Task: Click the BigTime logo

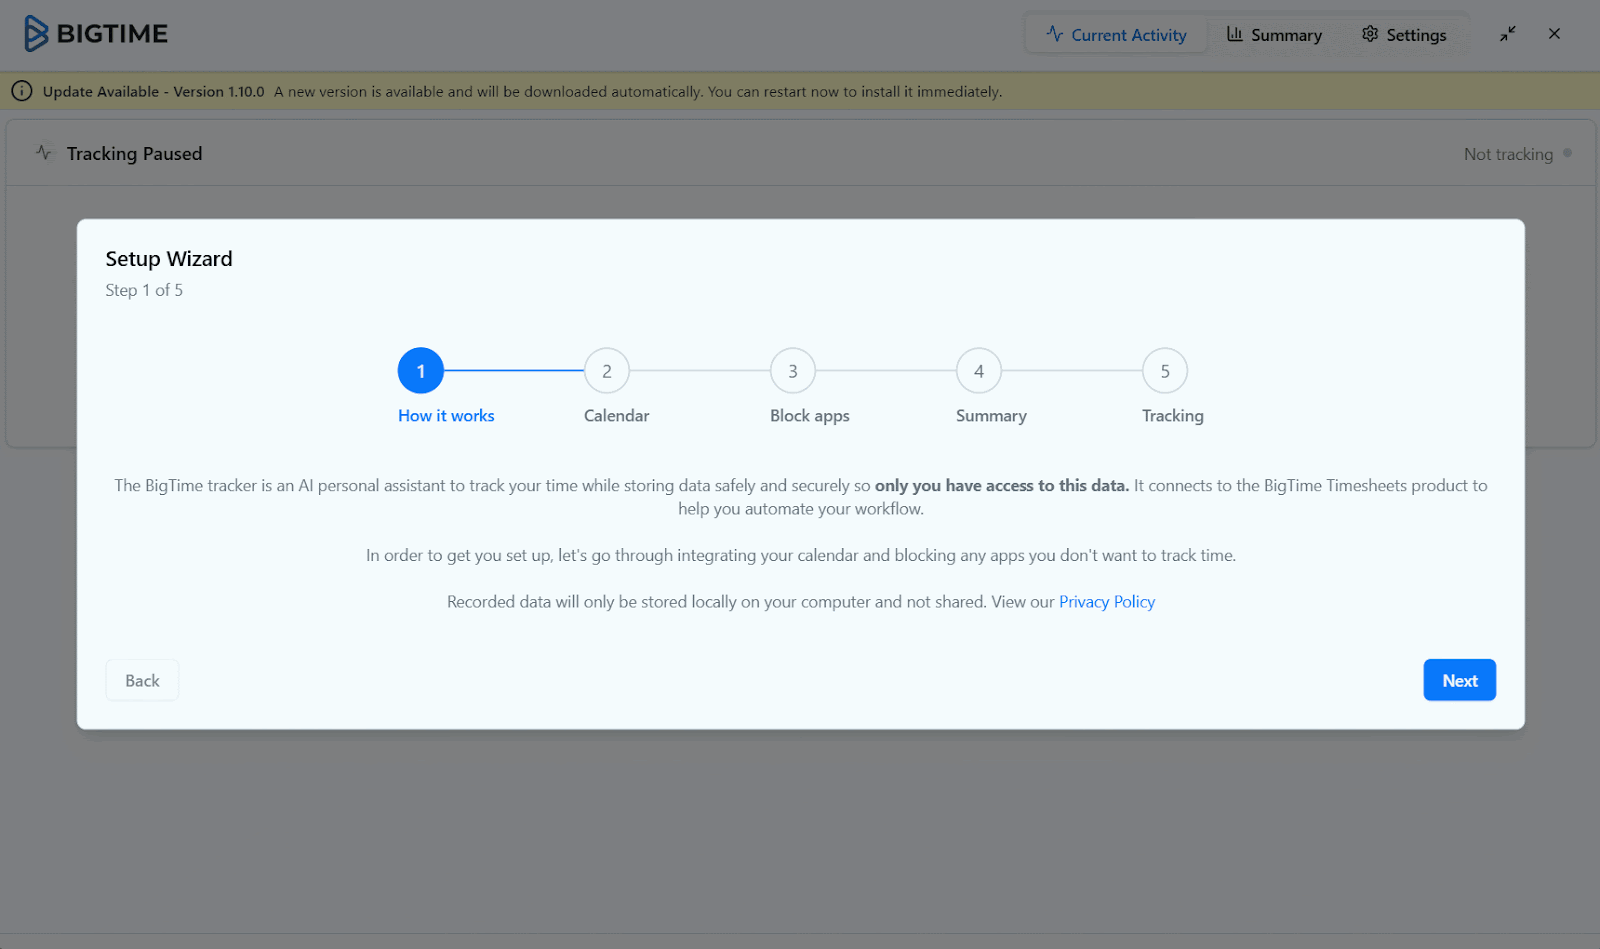Action: [95, 32]
